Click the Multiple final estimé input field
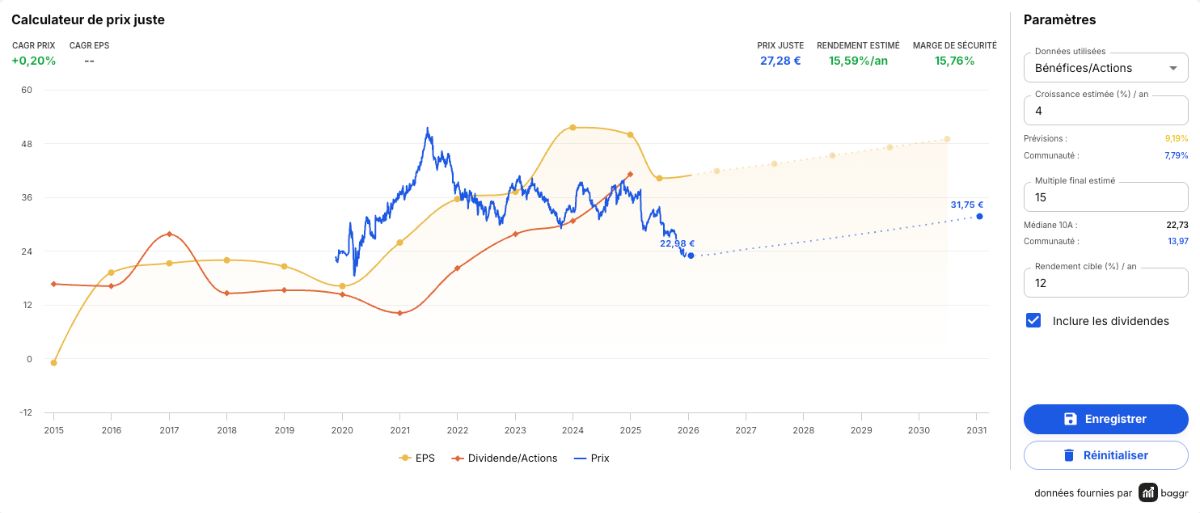Screen dimensions: 1200x513 (1105, 197)
